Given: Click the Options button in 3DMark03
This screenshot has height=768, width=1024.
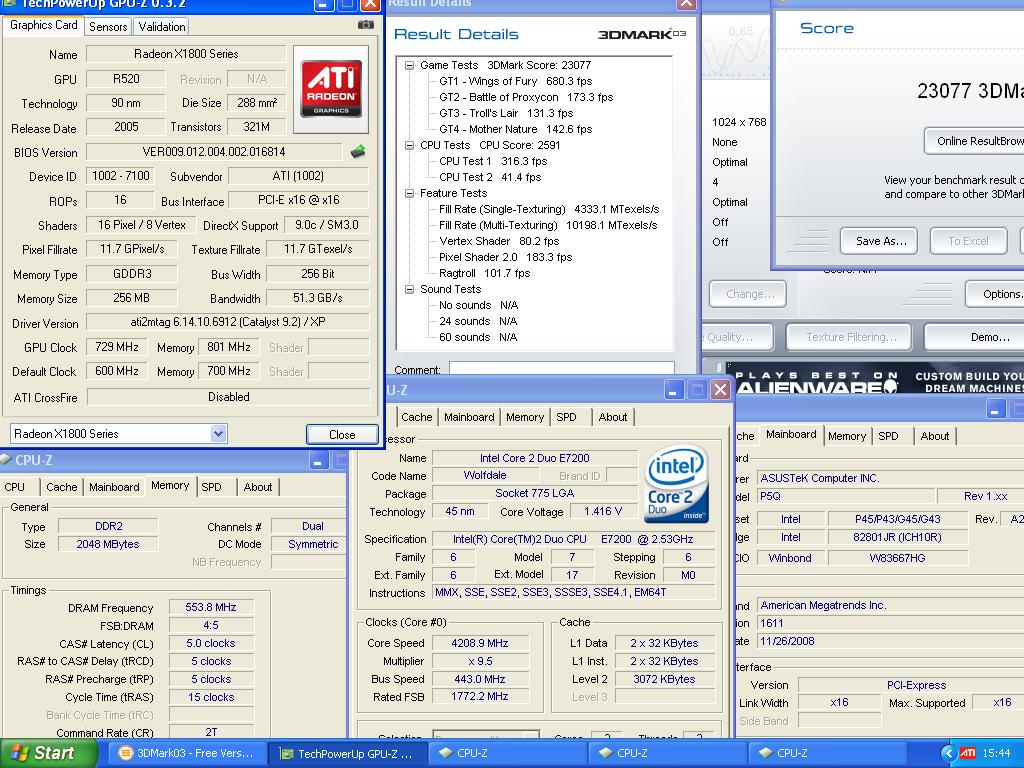Looking at the screenshot, I should click(995, 294).
